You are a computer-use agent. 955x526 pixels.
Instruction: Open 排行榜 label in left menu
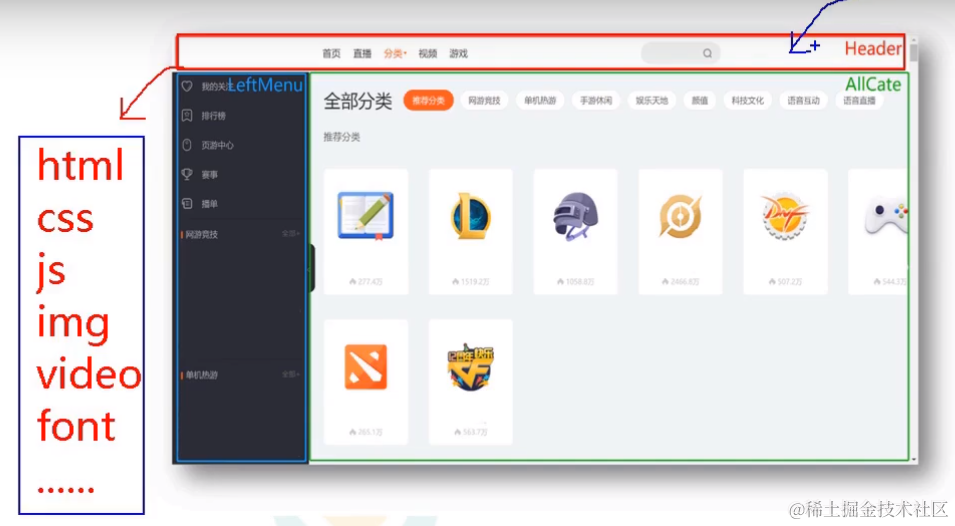click(x=214, y=116)
